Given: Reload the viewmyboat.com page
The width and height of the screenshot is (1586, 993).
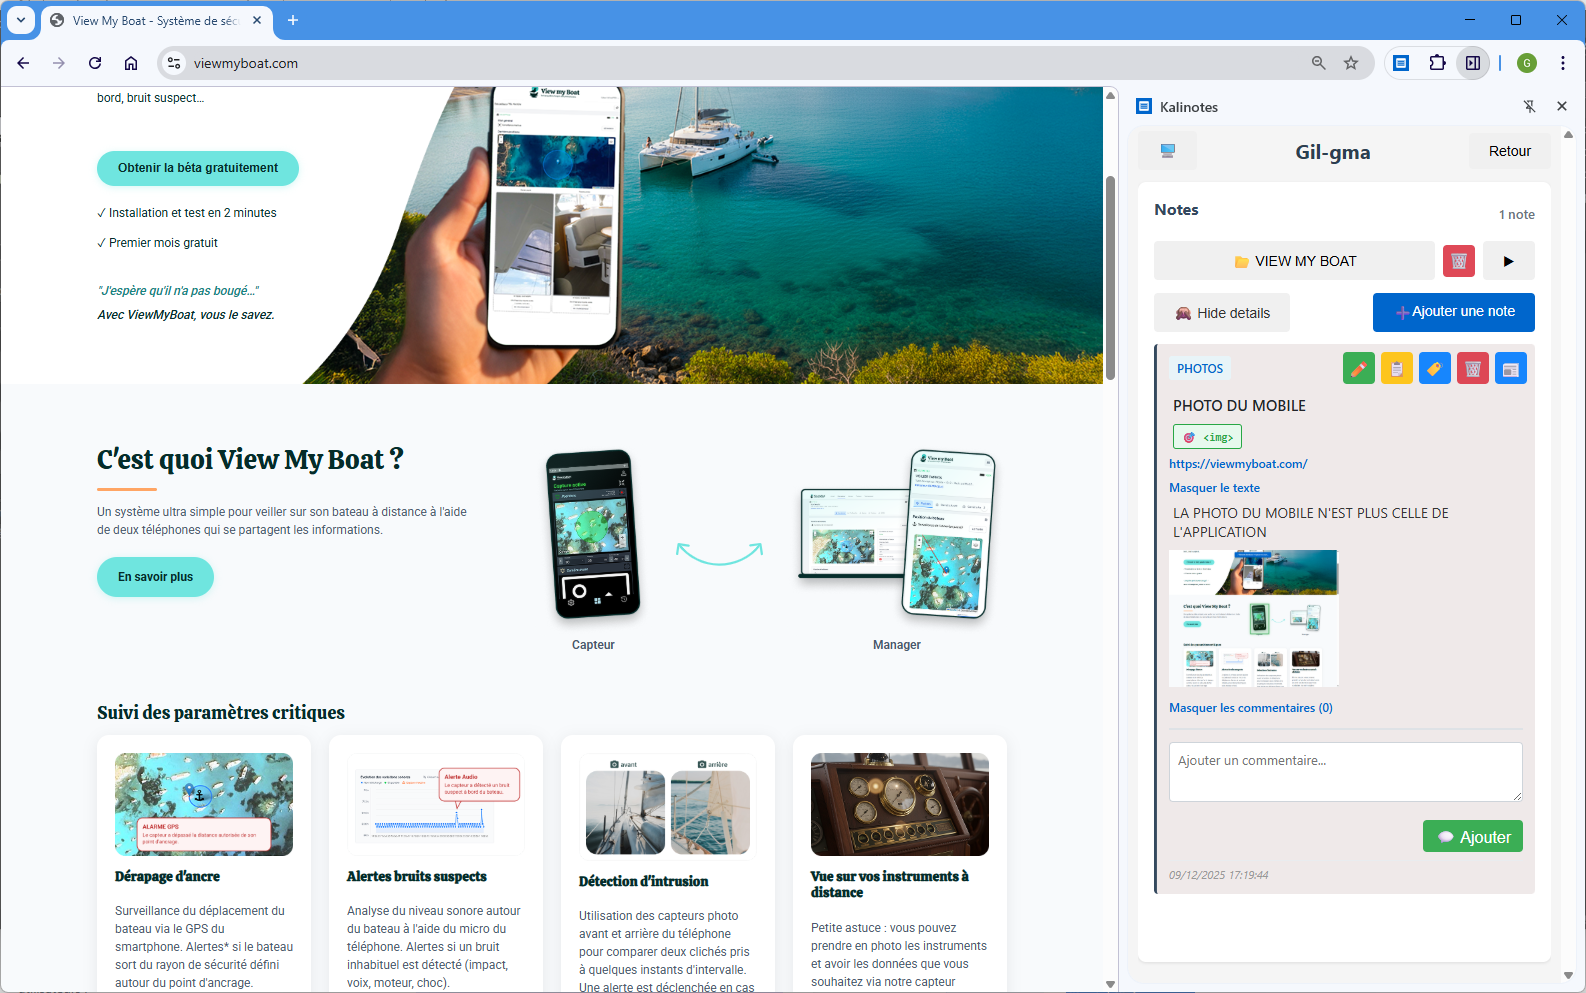Looking at the screenshot, I should 95,63.
